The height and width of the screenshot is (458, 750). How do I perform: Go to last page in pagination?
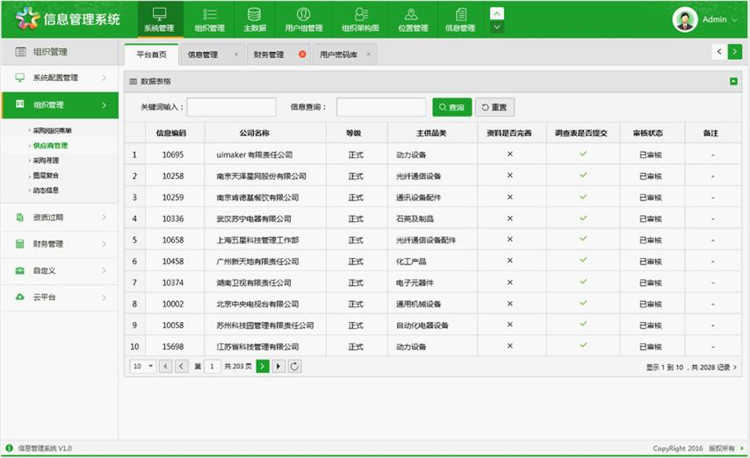278,366
